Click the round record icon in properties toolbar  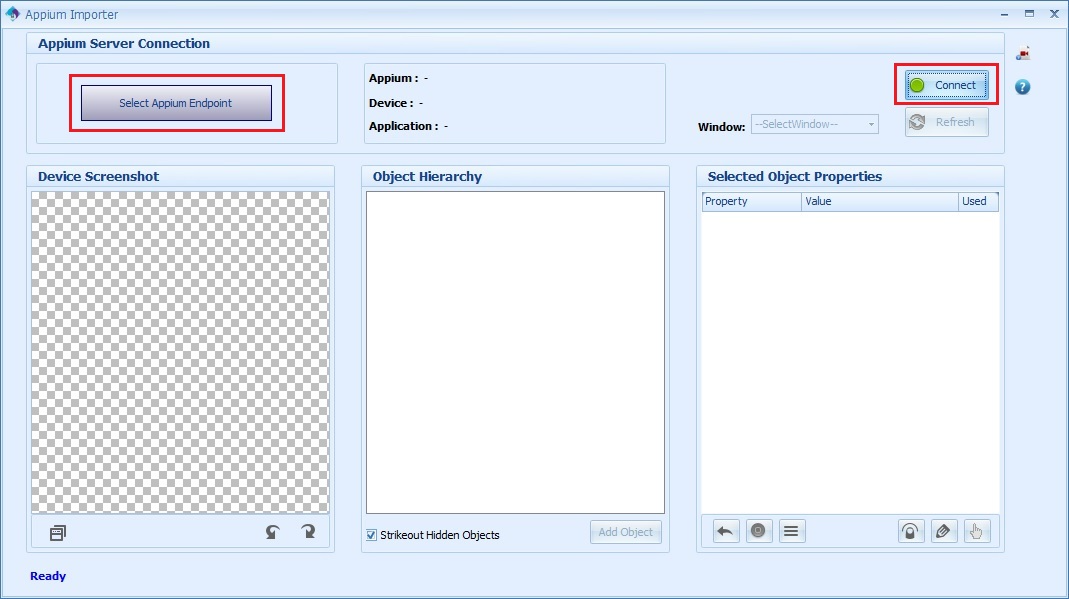tap(758, 531)
